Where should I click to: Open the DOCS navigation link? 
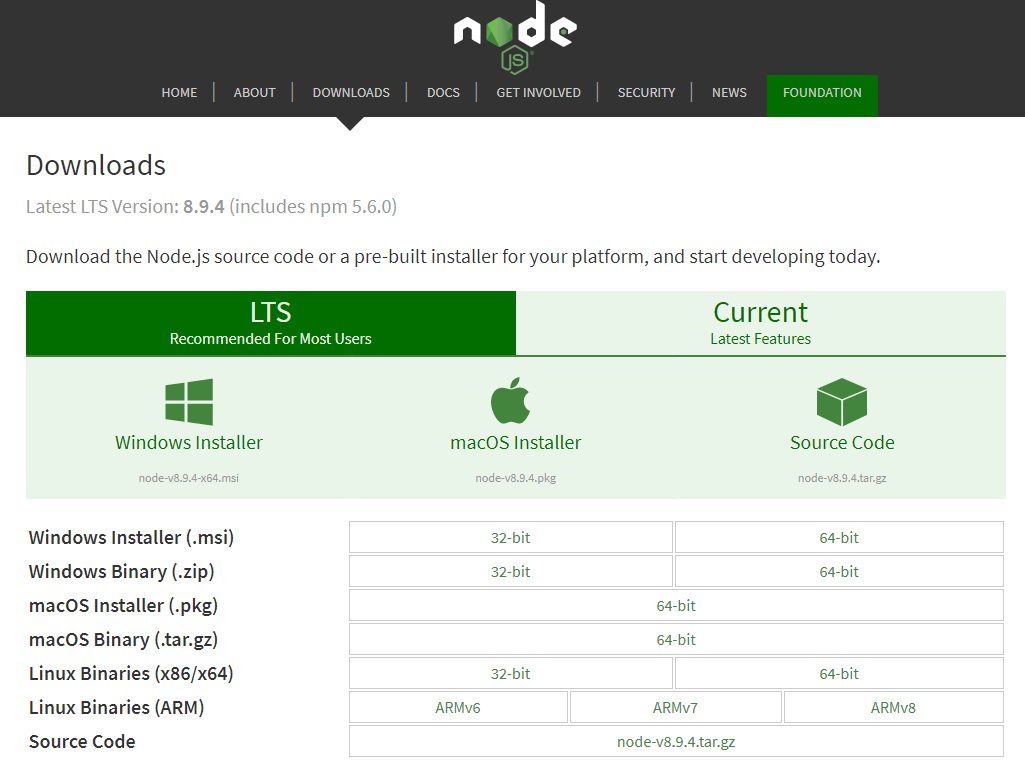443,93
